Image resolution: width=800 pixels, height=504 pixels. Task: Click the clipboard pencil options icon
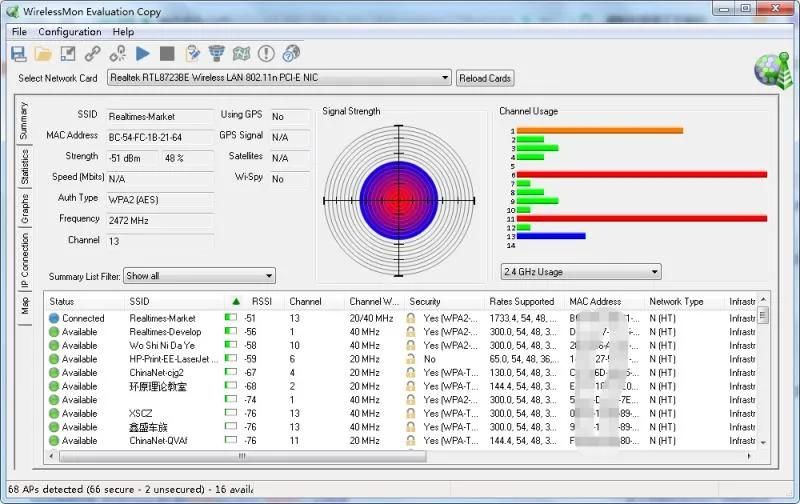[192, 54]
